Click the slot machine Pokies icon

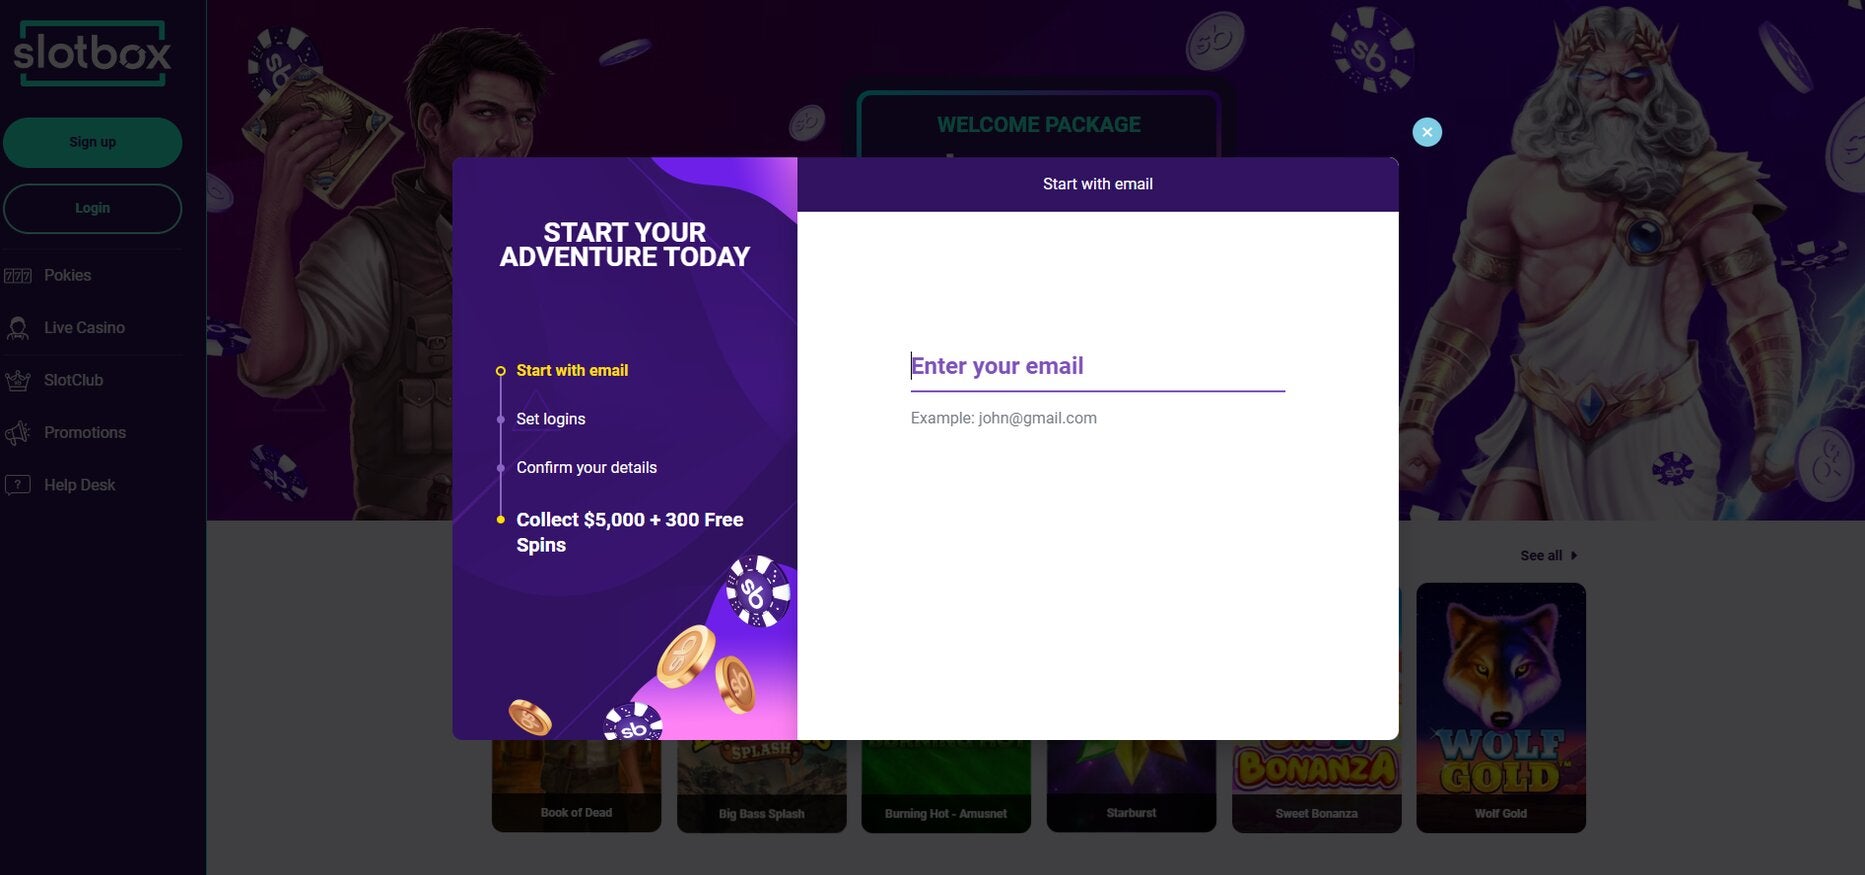(x=18, y=276)
